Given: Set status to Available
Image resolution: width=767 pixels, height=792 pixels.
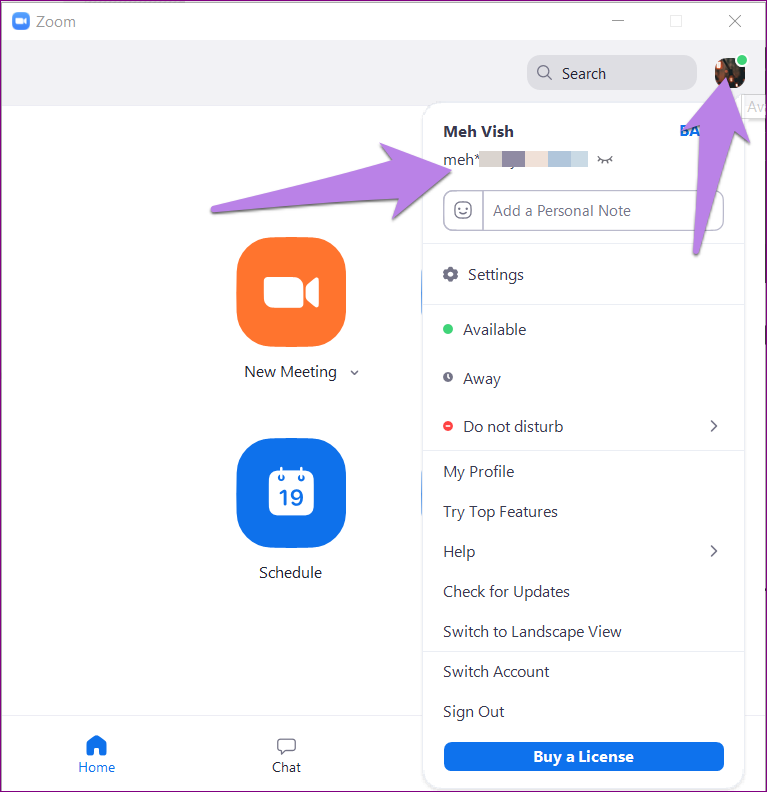Looking at the screenshot, I should 494,330.
